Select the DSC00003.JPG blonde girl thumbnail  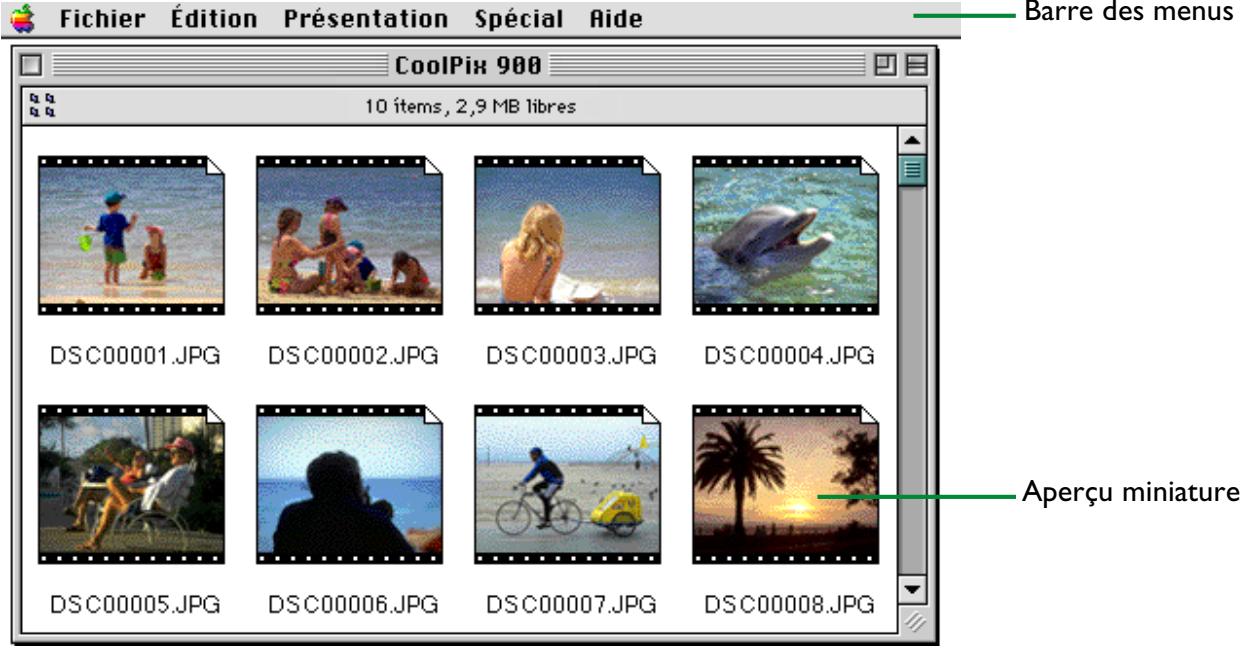[x=567, y=235]
